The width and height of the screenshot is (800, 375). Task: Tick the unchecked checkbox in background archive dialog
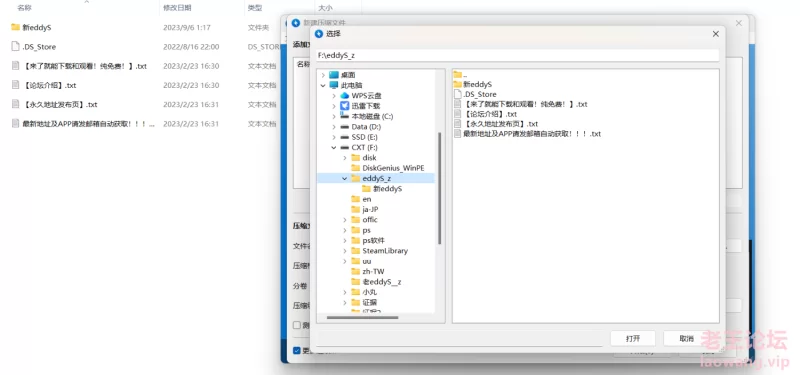tap(297, 325)
